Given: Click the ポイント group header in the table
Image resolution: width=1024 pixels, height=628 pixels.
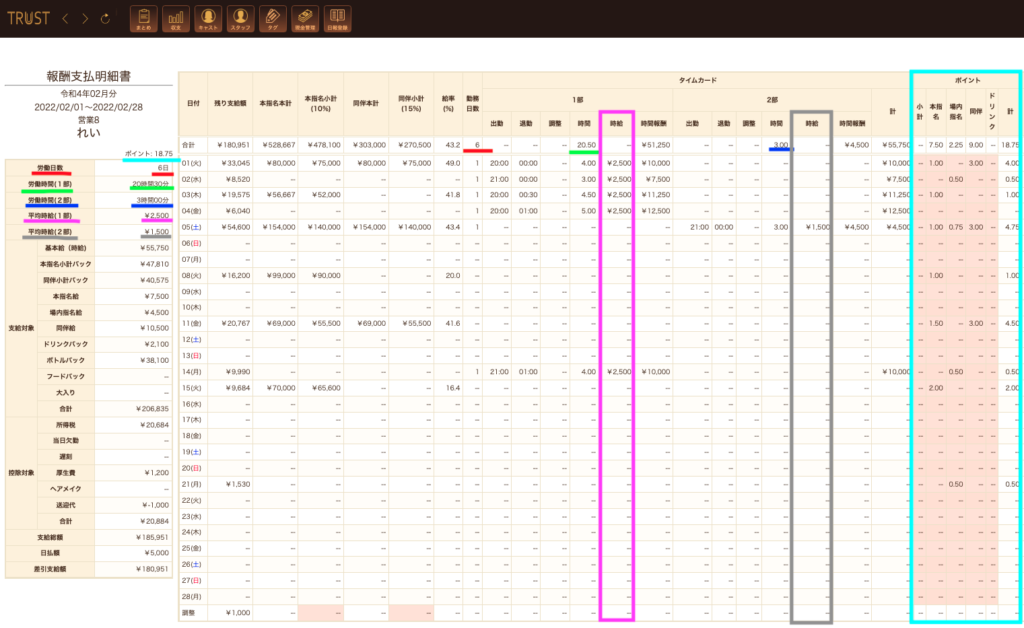Looking at the screenshot, I should pos(967,80).
